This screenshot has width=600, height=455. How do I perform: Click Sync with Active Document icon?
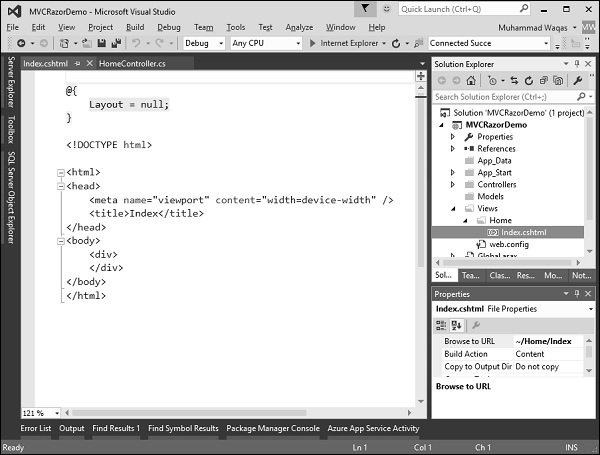(x=514, y=80)
